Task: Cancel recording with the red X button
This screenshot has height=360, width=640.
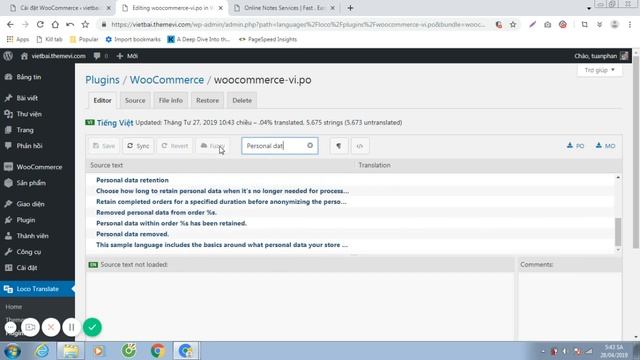Action: pos(51,327)
